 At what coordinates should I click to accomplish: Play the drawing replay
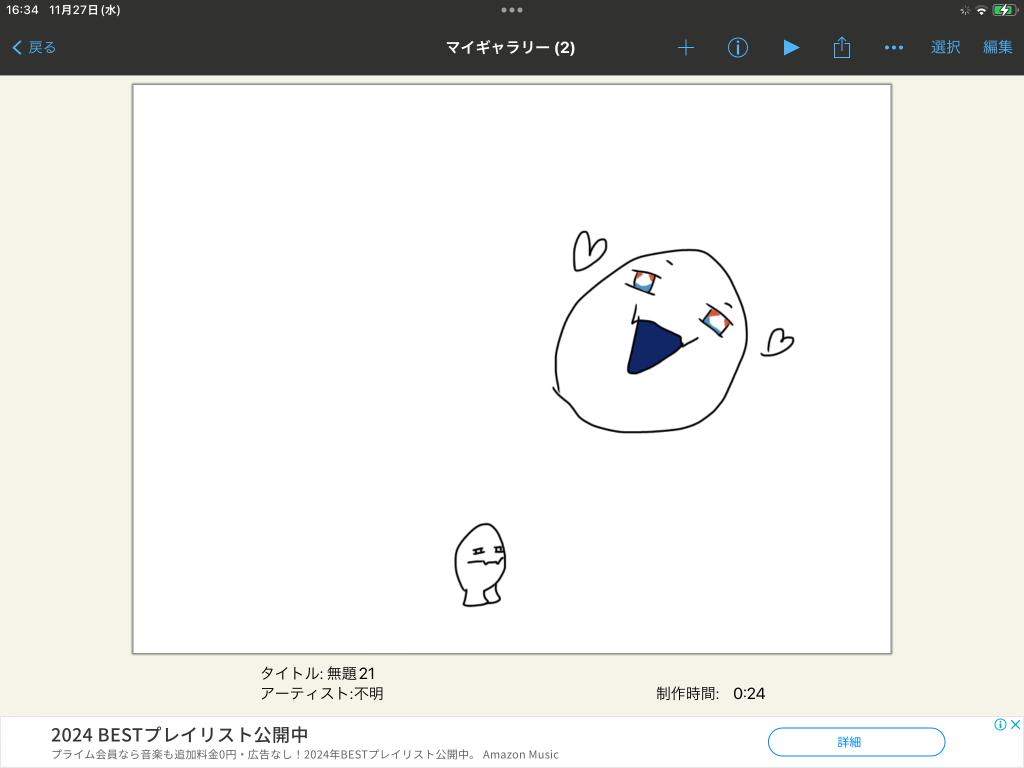(791, 47)
